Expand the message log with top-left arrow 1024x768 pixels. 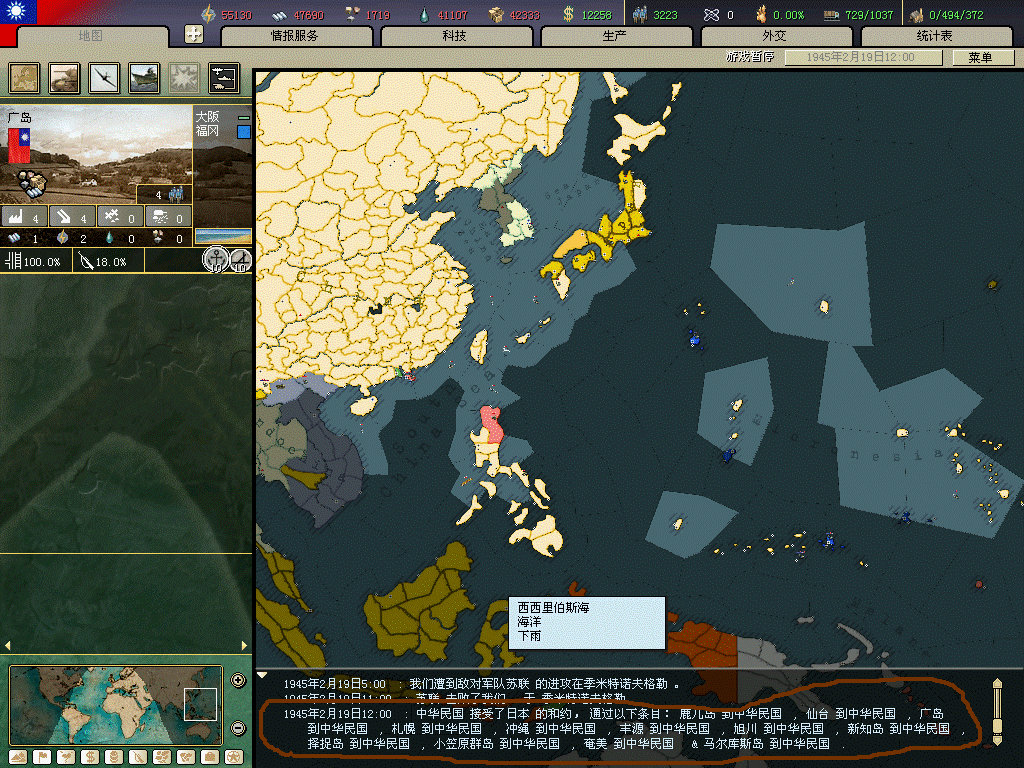pyautogui.click(x=262, y=675)
